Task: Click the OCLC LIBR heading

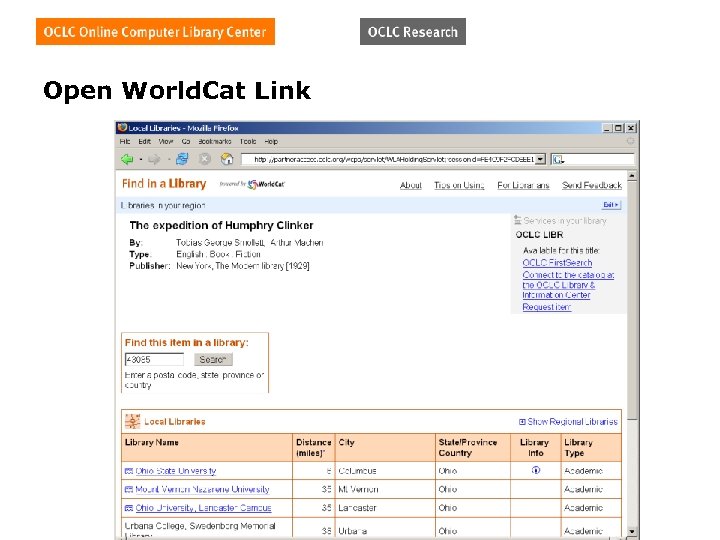Action: tap(539, 235)
